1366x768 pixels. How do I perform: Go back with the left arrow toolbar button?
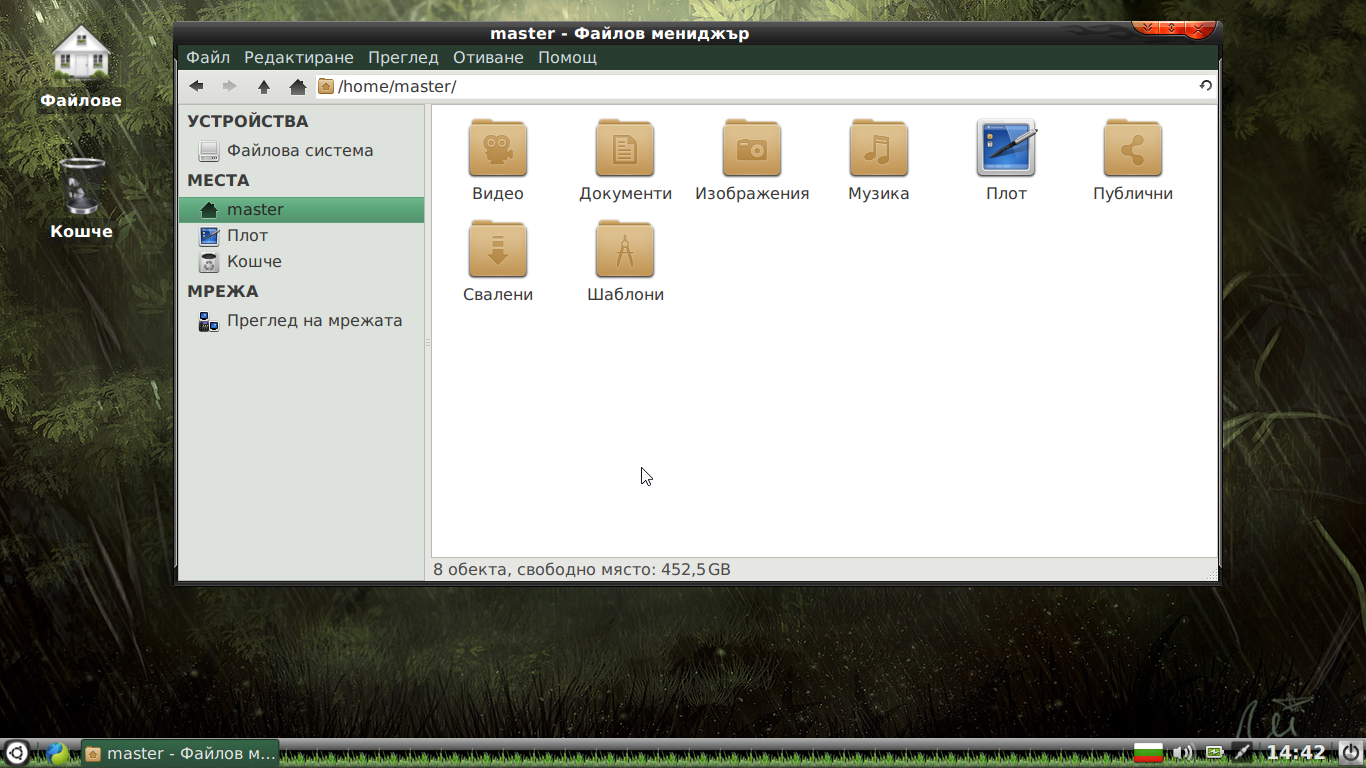(x=197, y=87)
